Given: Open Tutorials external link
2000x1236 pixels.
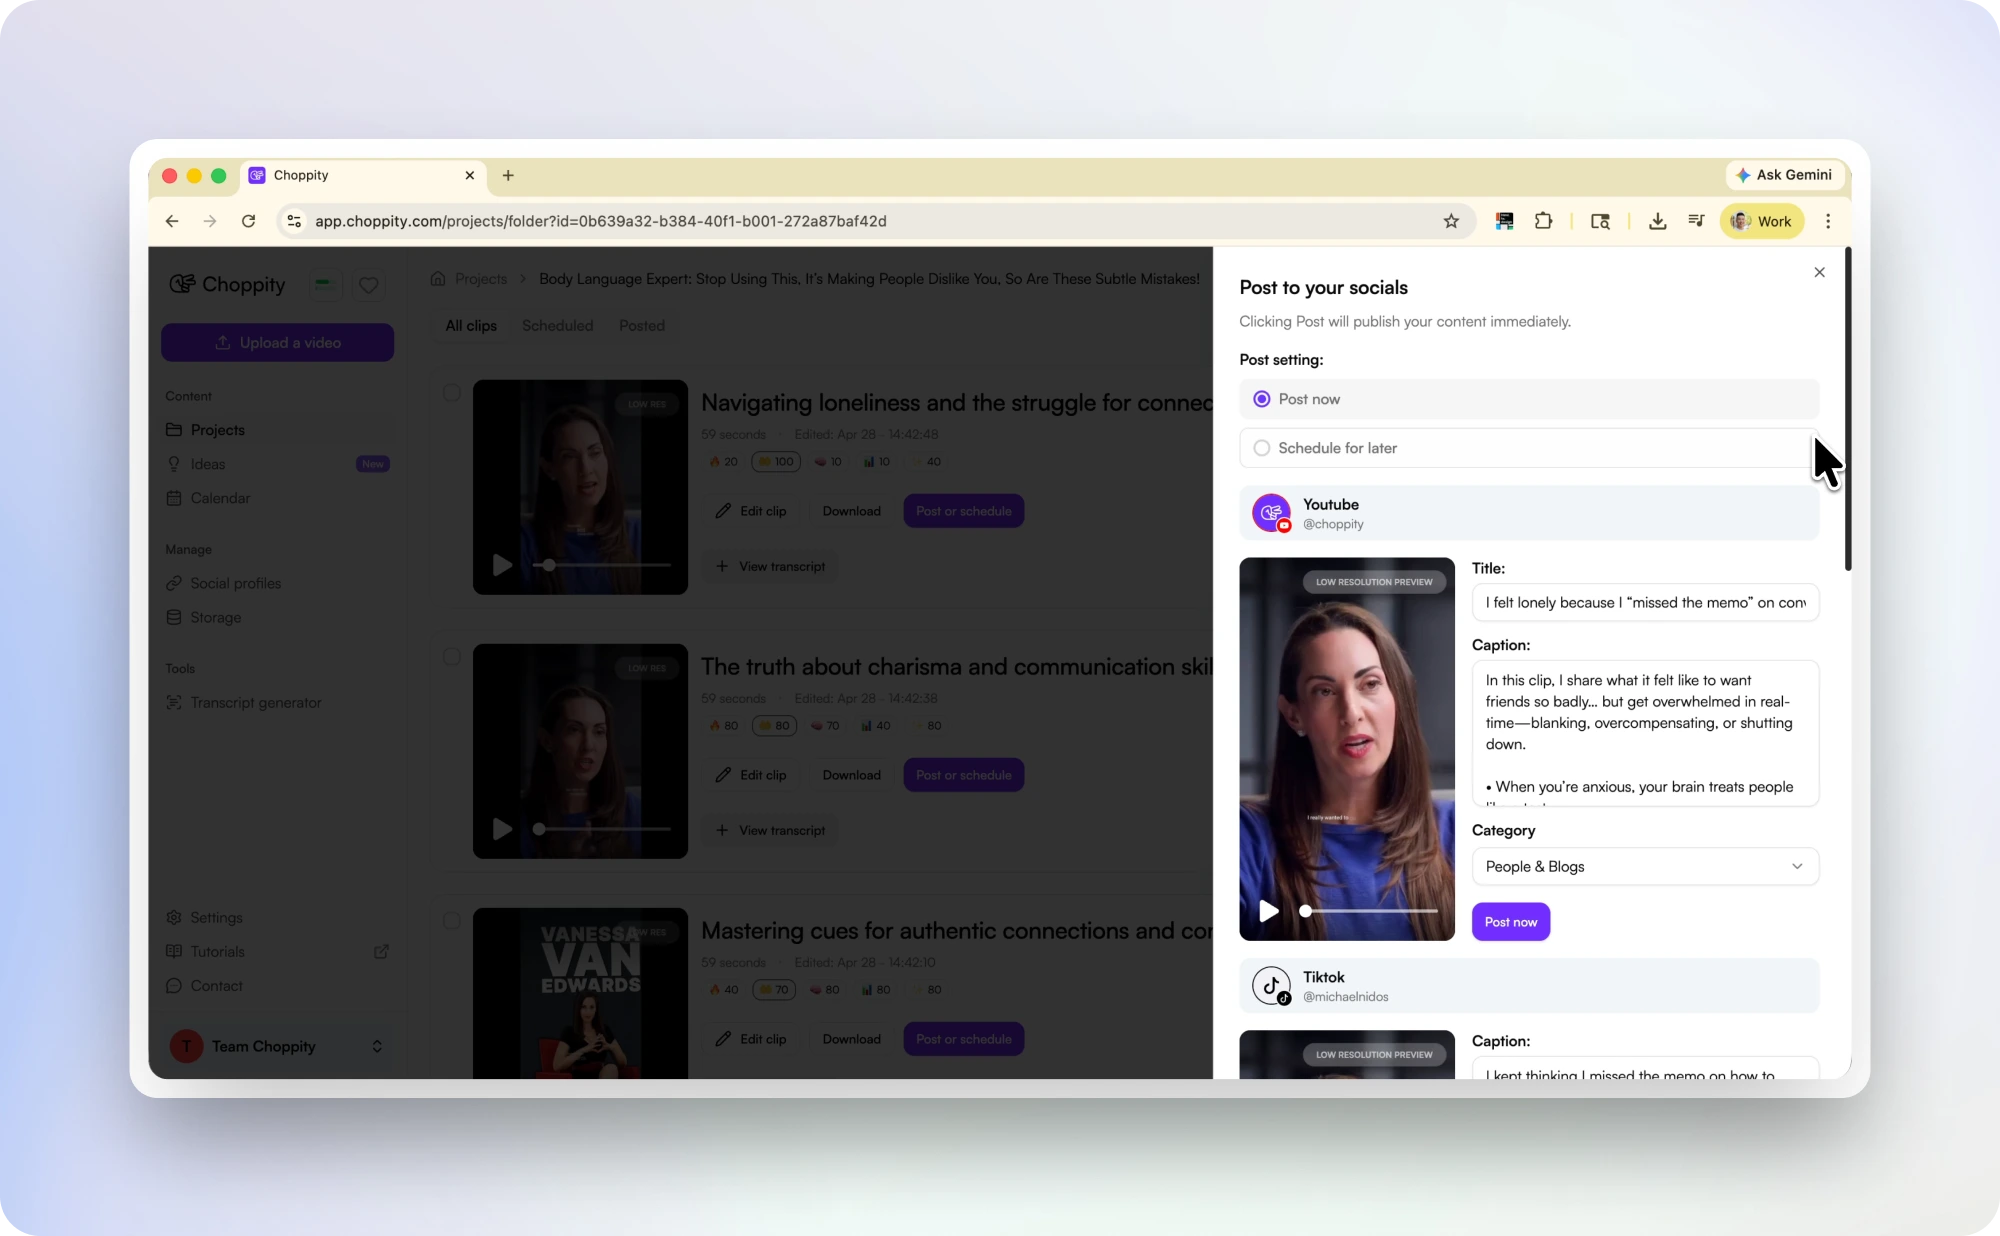Looking at the screenshot, I should click(x=277, y=951).
